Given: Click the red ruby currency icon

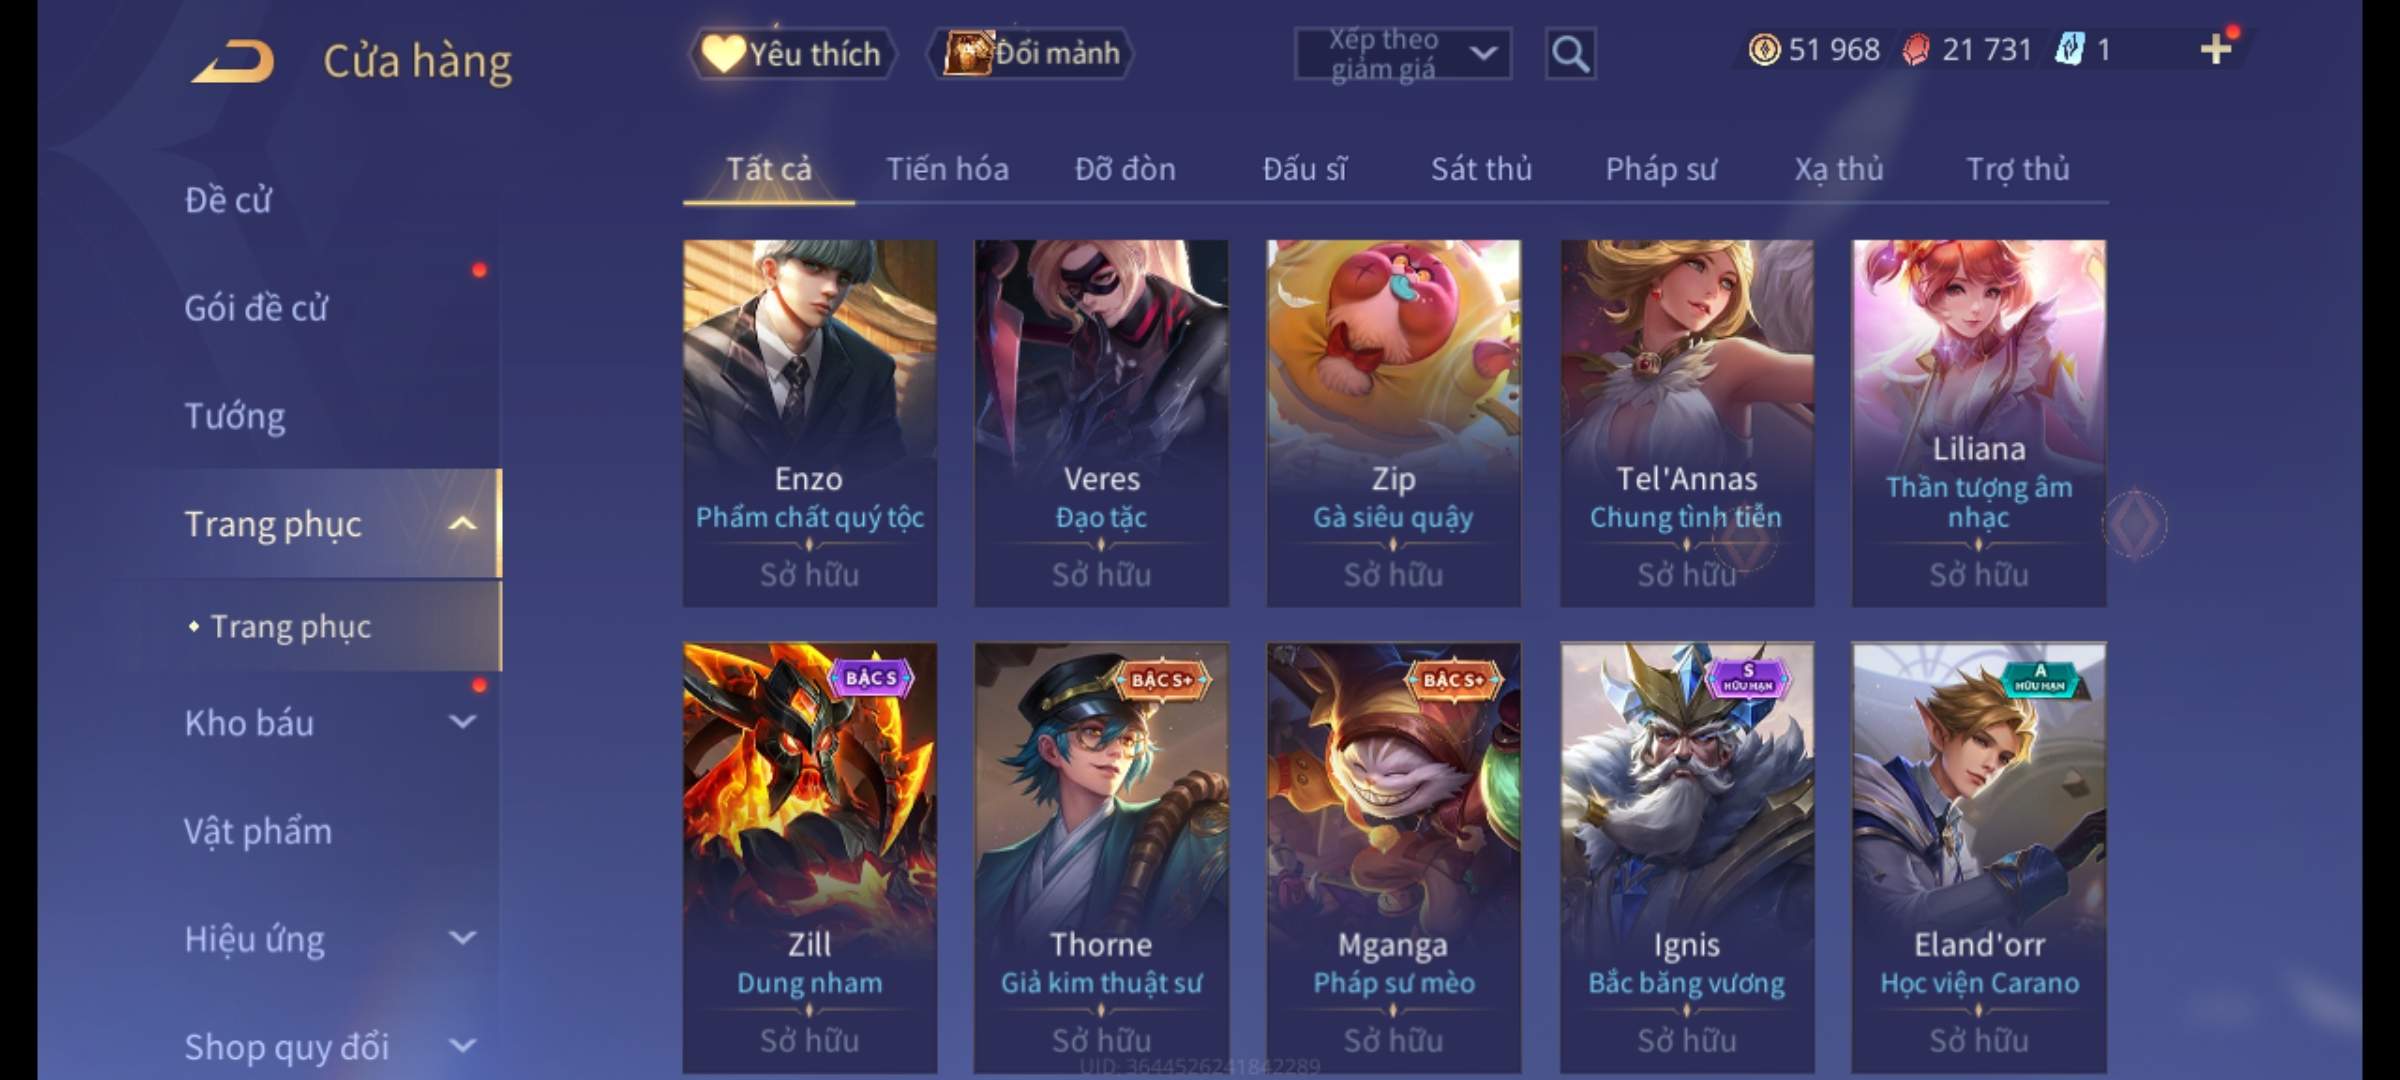Looking at the screenshot, I should click(1916, 49).
